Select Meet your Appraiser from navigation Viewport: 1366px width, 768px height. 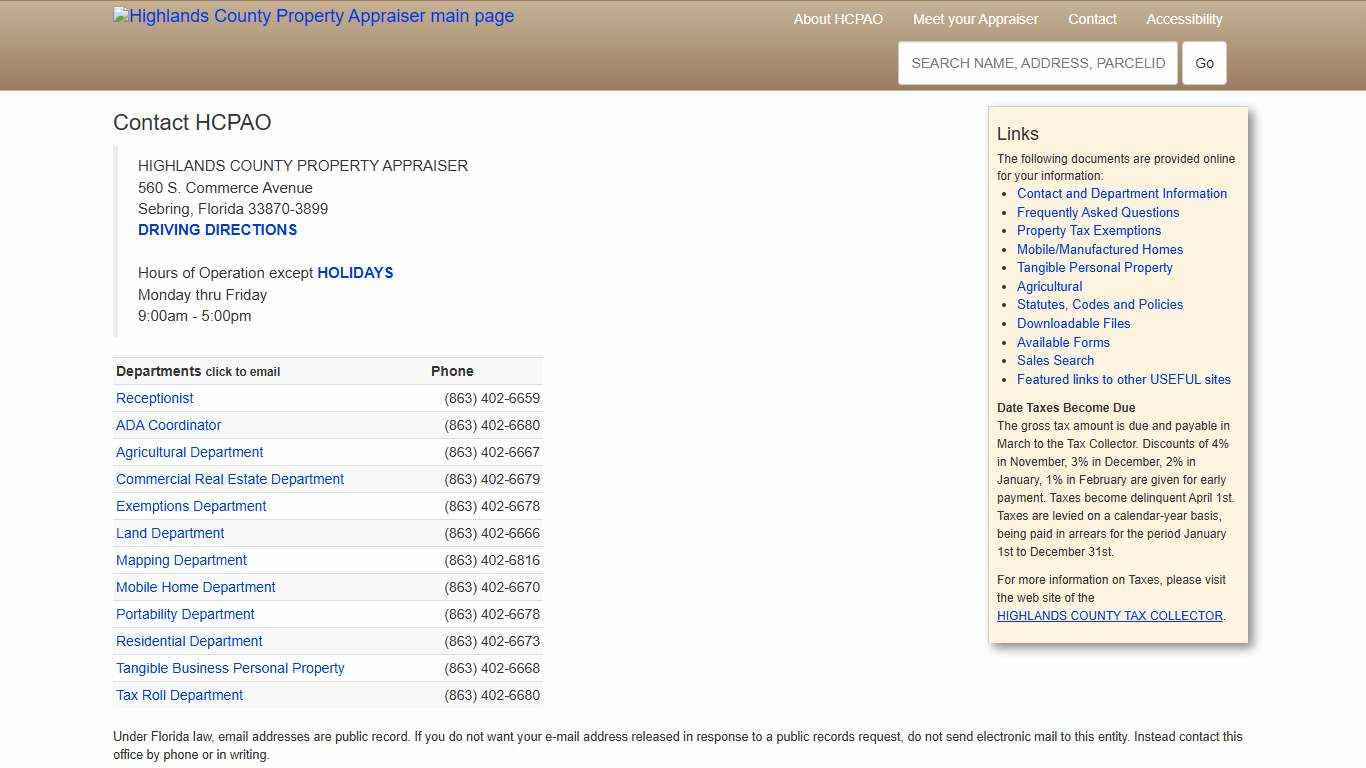pyautogui.click(x=976, y=18)
